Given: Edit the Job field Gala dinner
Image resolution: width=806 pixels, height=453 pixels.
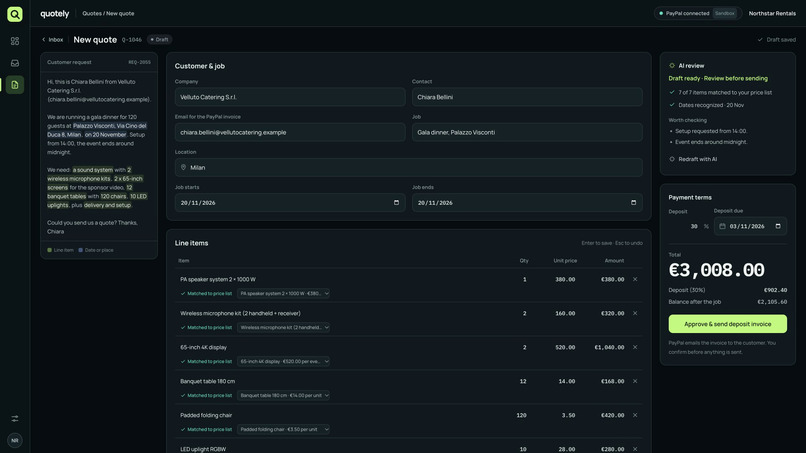Looking at the screenshot, I should [527, 132].
